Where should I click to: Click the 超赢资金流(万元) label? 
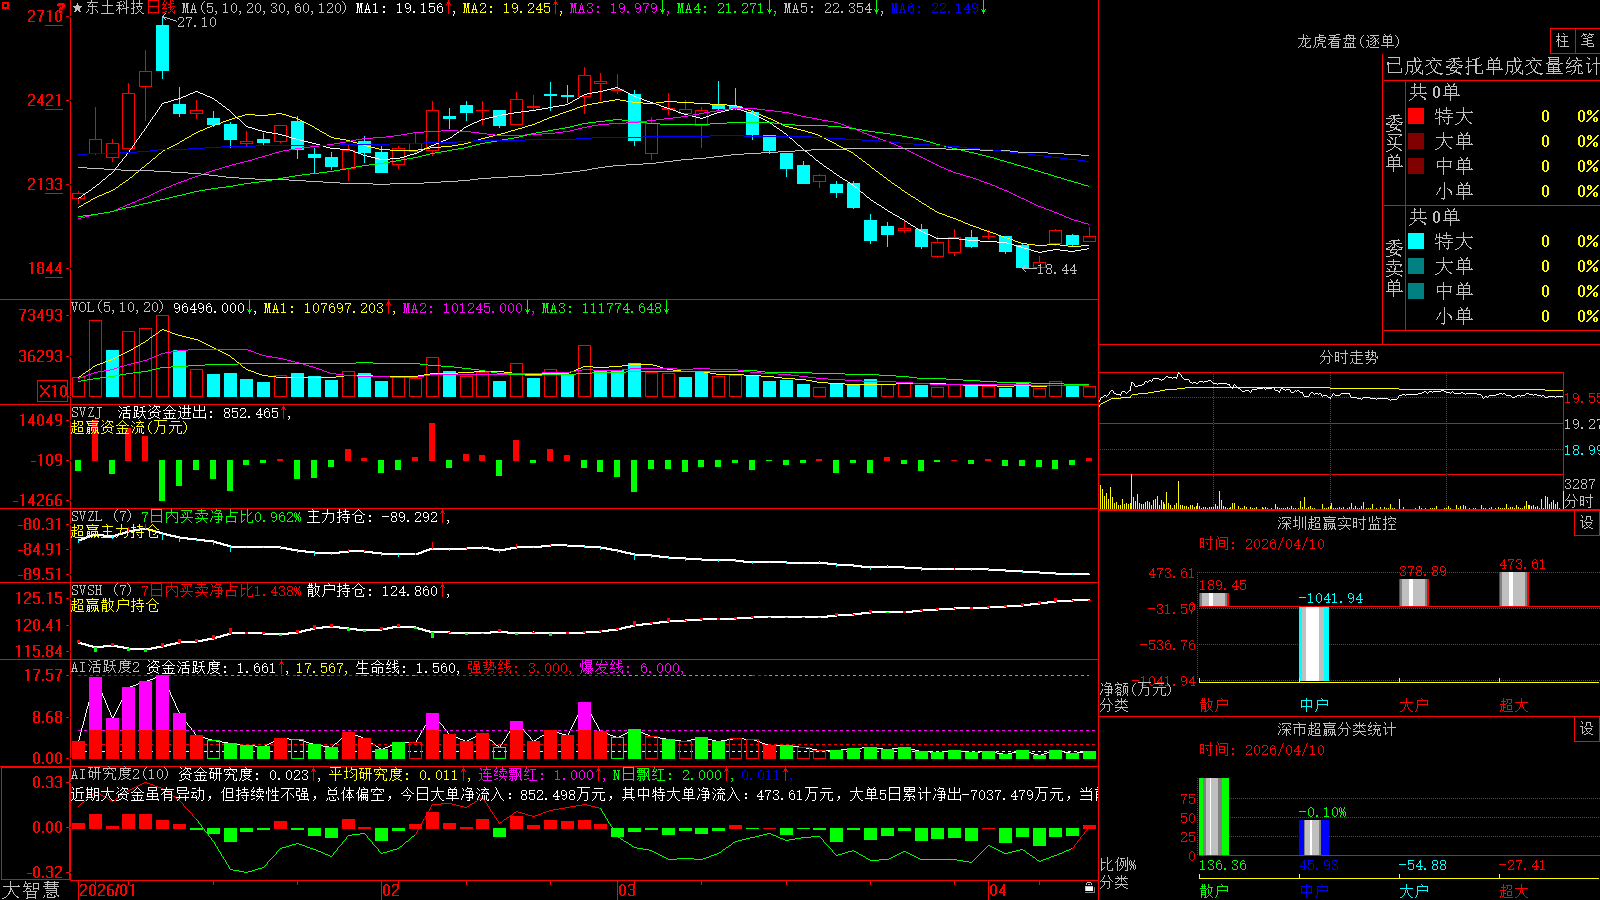pyautogui.click(x=129, y=428)
